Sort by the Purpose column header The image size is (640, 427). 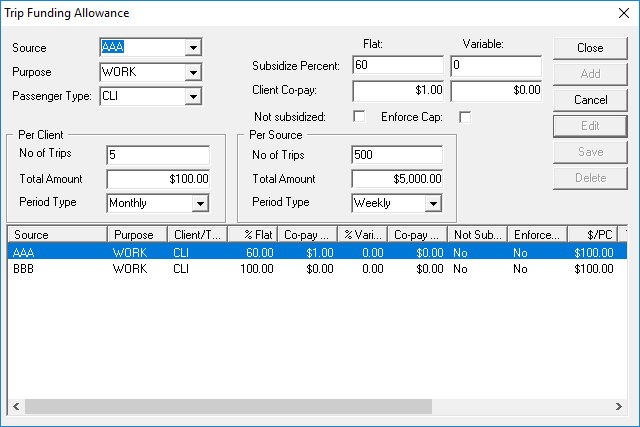137,235
